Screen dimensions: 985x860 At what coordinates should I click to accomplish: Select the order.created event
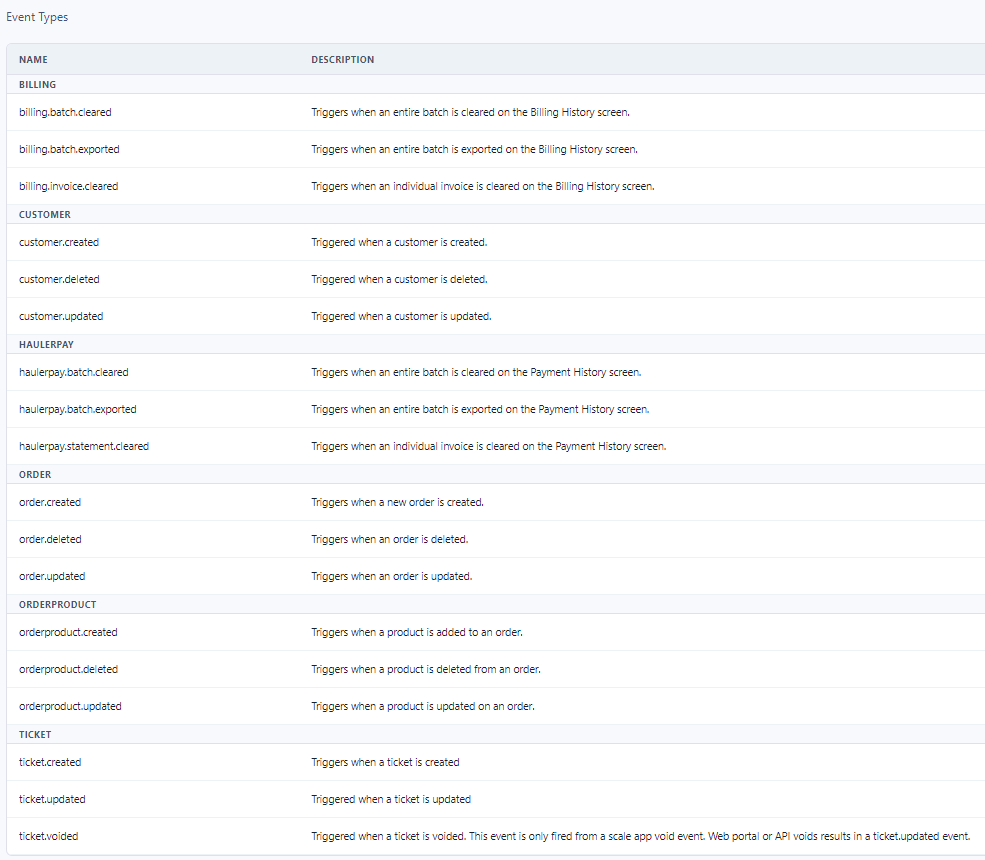(x=50, y=502)
